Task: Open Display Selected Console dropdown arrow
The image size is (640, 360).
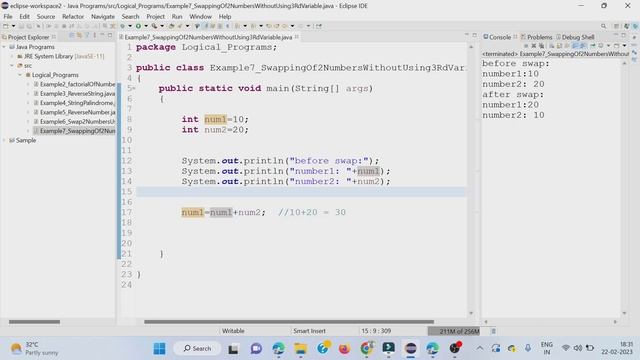Action: (x=609, y=46)
